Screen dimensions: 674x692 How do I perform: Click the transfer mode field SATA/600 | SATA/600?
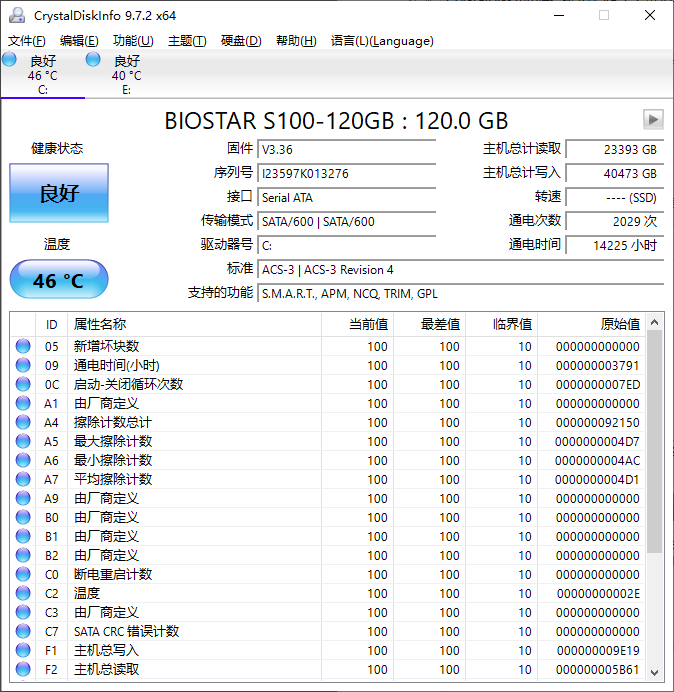[x=347, y=222]
